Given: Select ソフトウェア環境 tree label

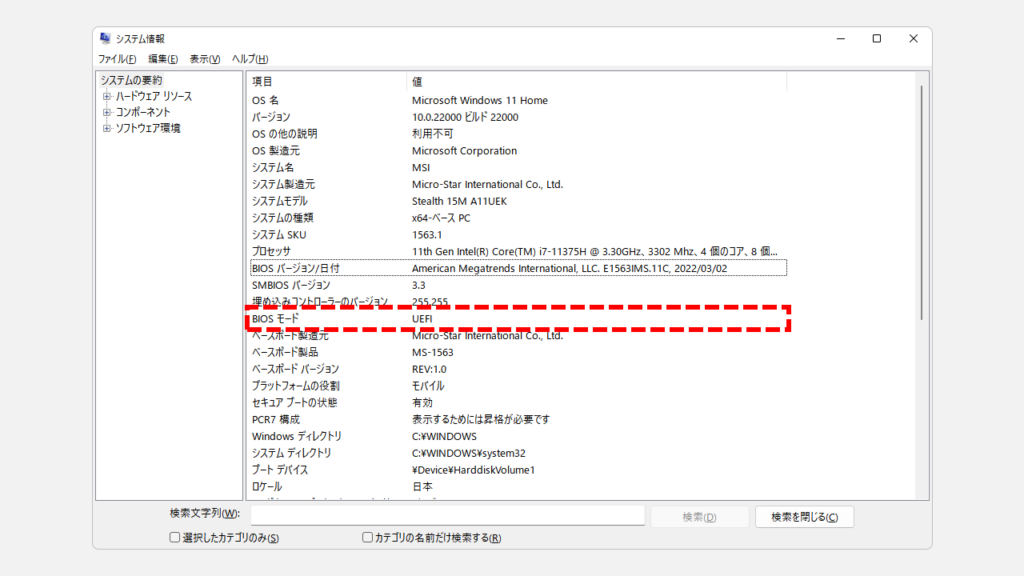Looking at the screenshot, I should pos(148,128).
